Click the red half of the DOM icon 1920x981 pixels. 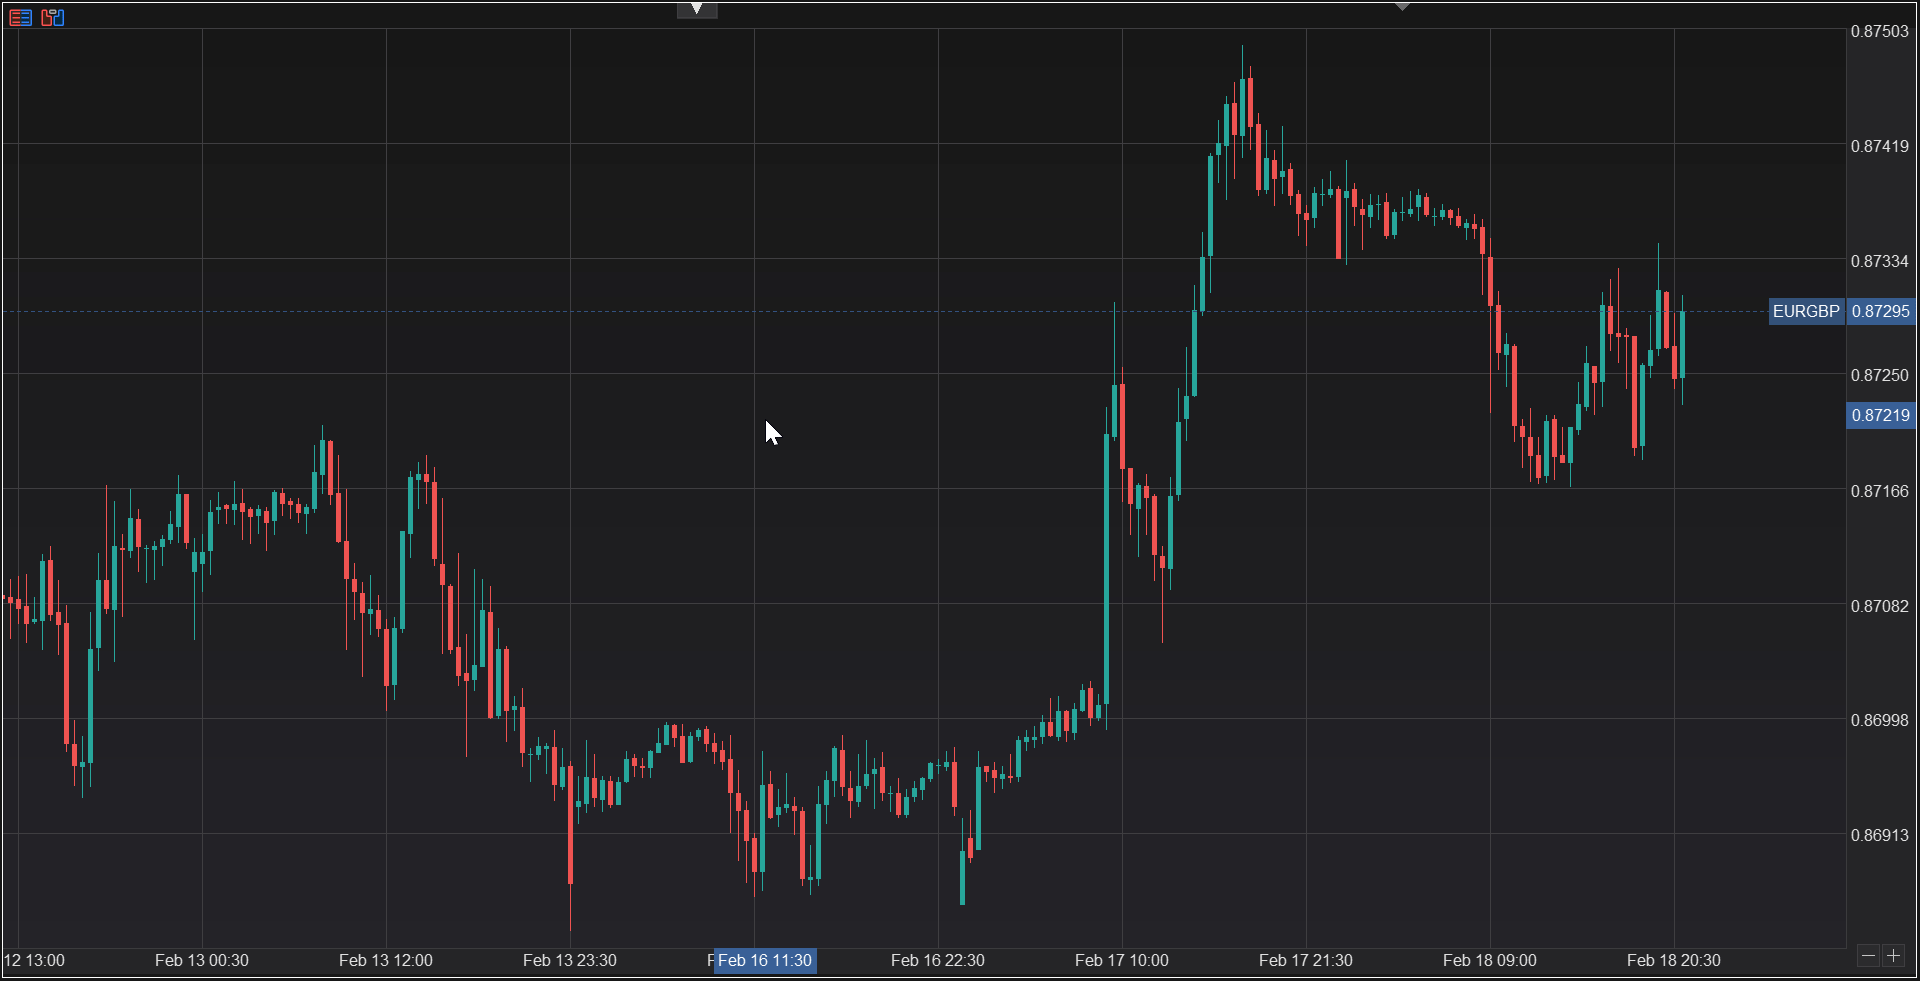click(48, 17)
